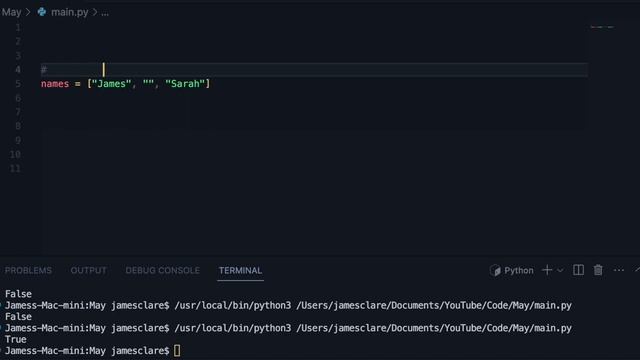640x360 pixels.
Task: Click line number 4 in the gutter
Action: coord(18,69)
